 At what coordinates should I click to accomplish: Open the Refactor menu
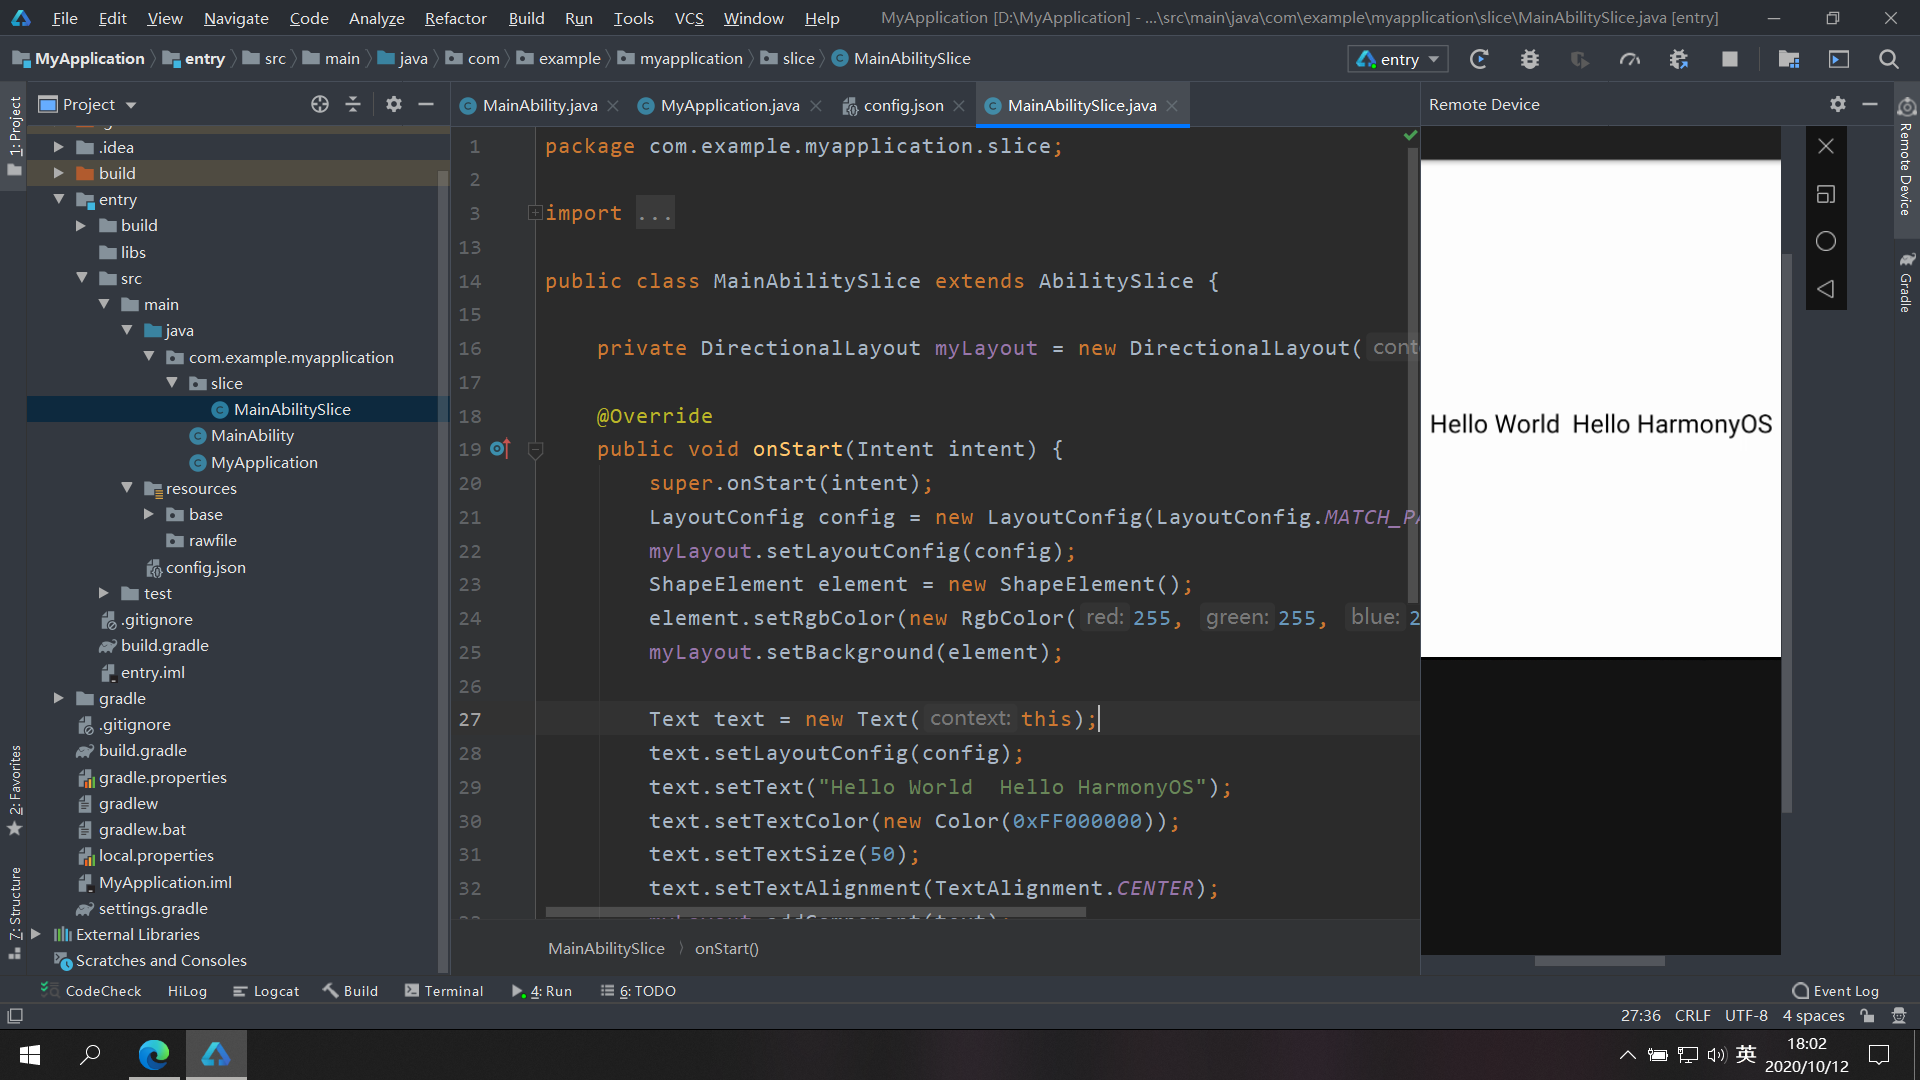point(455,18)
